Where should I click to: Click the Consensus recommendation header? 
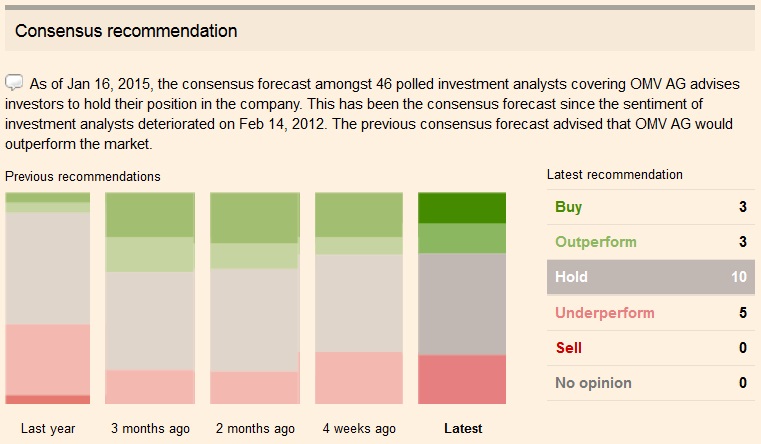[126, 31]
